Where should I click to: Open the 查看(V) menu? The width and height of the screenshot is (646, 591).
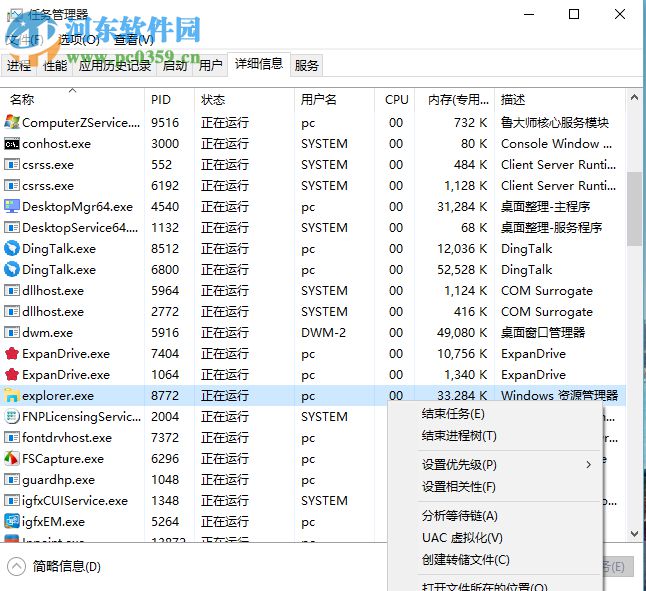[x=134, y=40]
